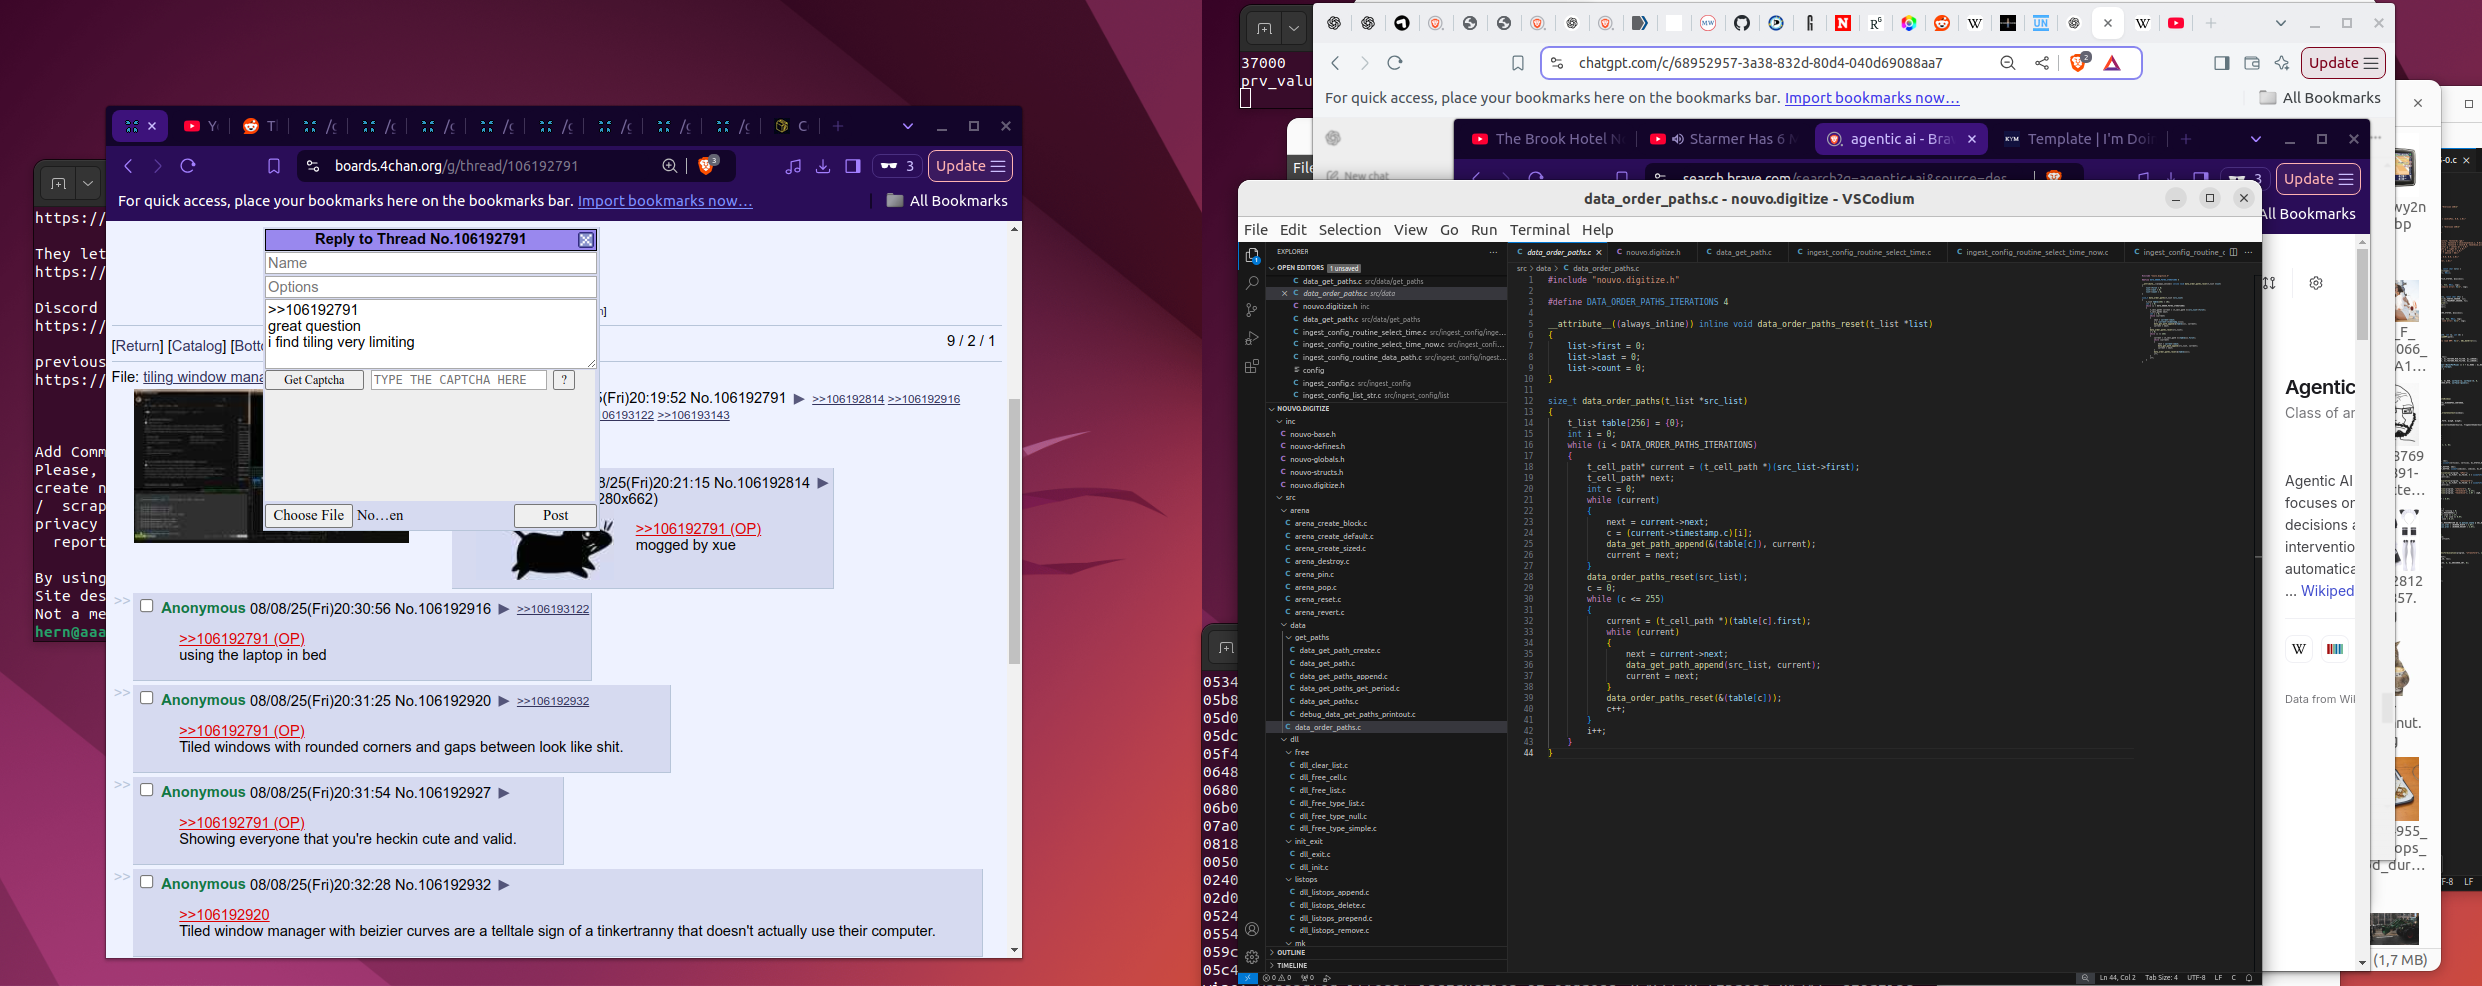Bookmark the 4chan thread page
The image size is (2482, 986).
(274, 166)
